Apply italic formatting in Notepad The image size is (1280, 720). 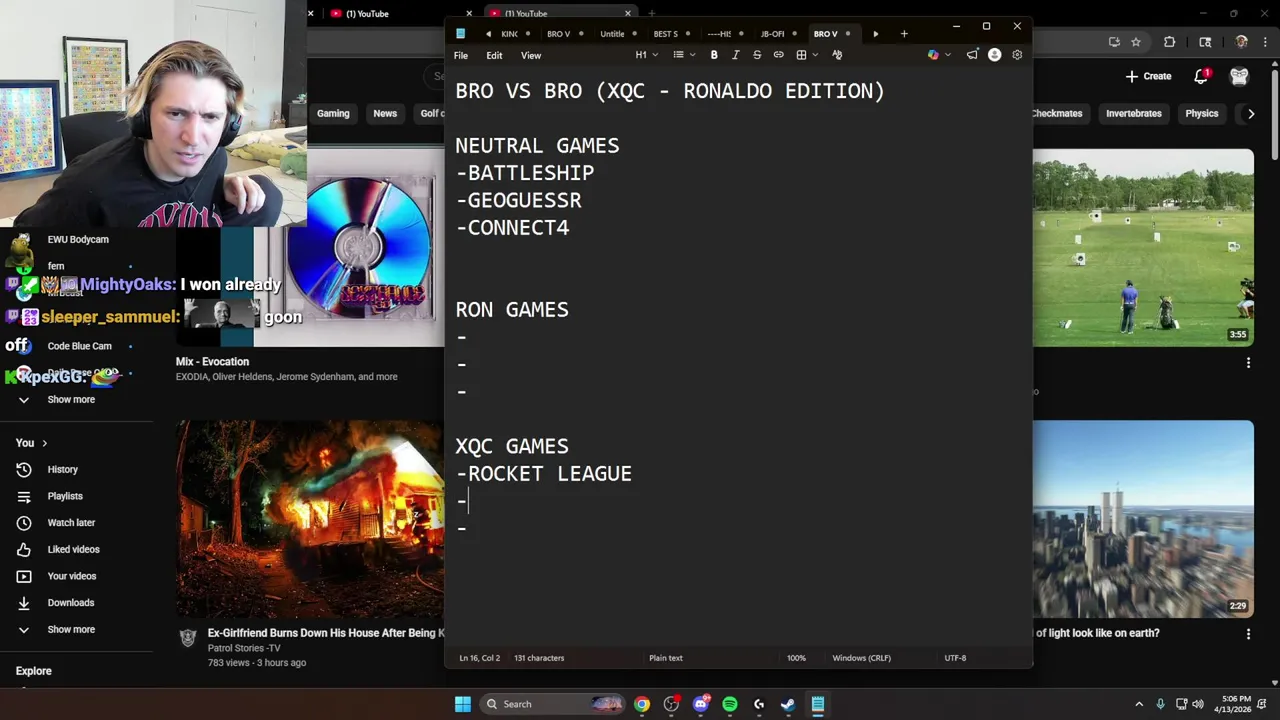[x=736, y=55]
